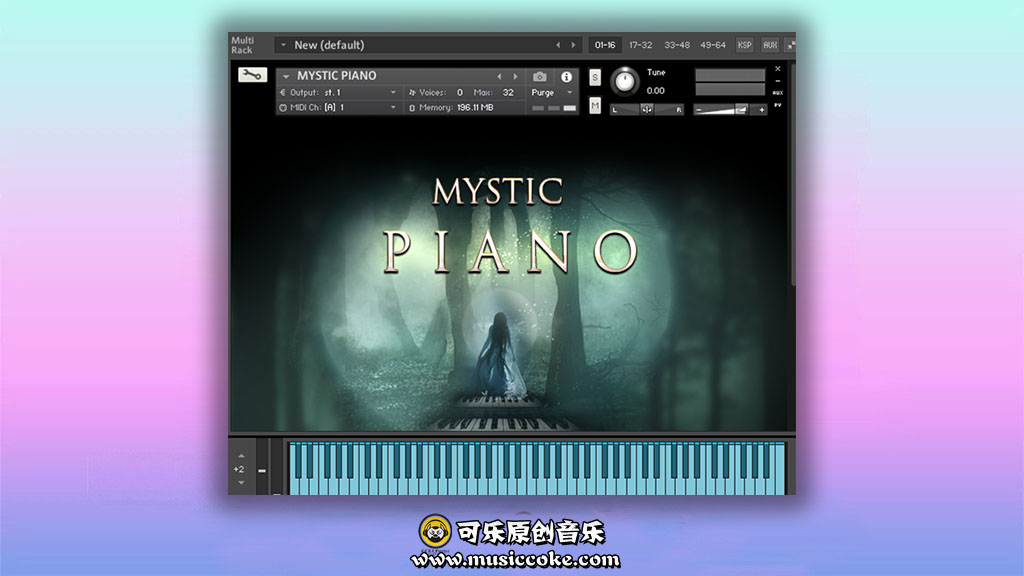Open MIDI Ch [A] 1 dropdown

click(393, 108)
